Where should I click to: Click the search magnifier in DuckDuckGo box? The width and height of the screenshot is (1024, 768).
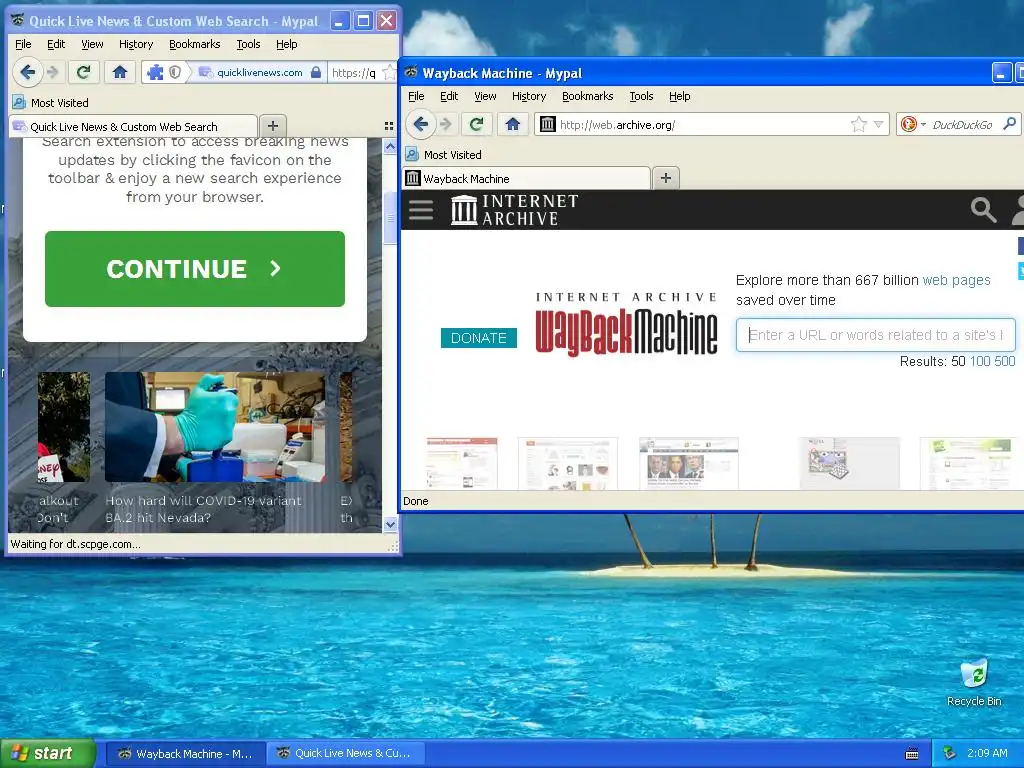click(x=1010, y=123)
